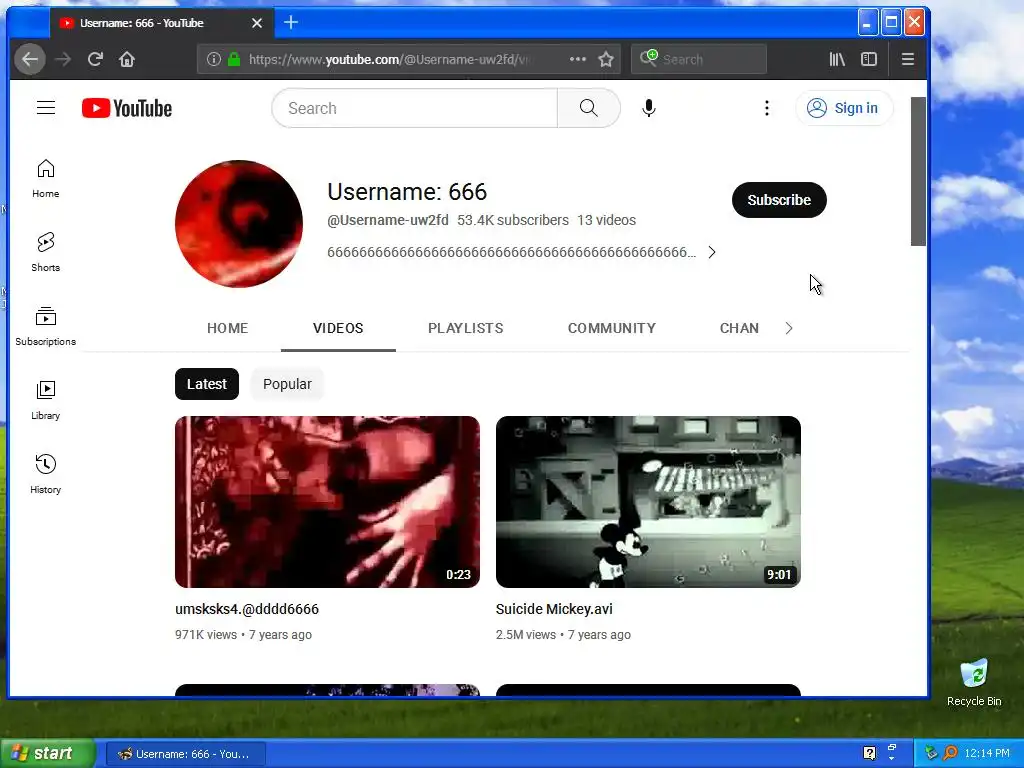The image size is (1024, 768).
Task: Open Subscriptions in the sidebar
Action: point(46,326)
